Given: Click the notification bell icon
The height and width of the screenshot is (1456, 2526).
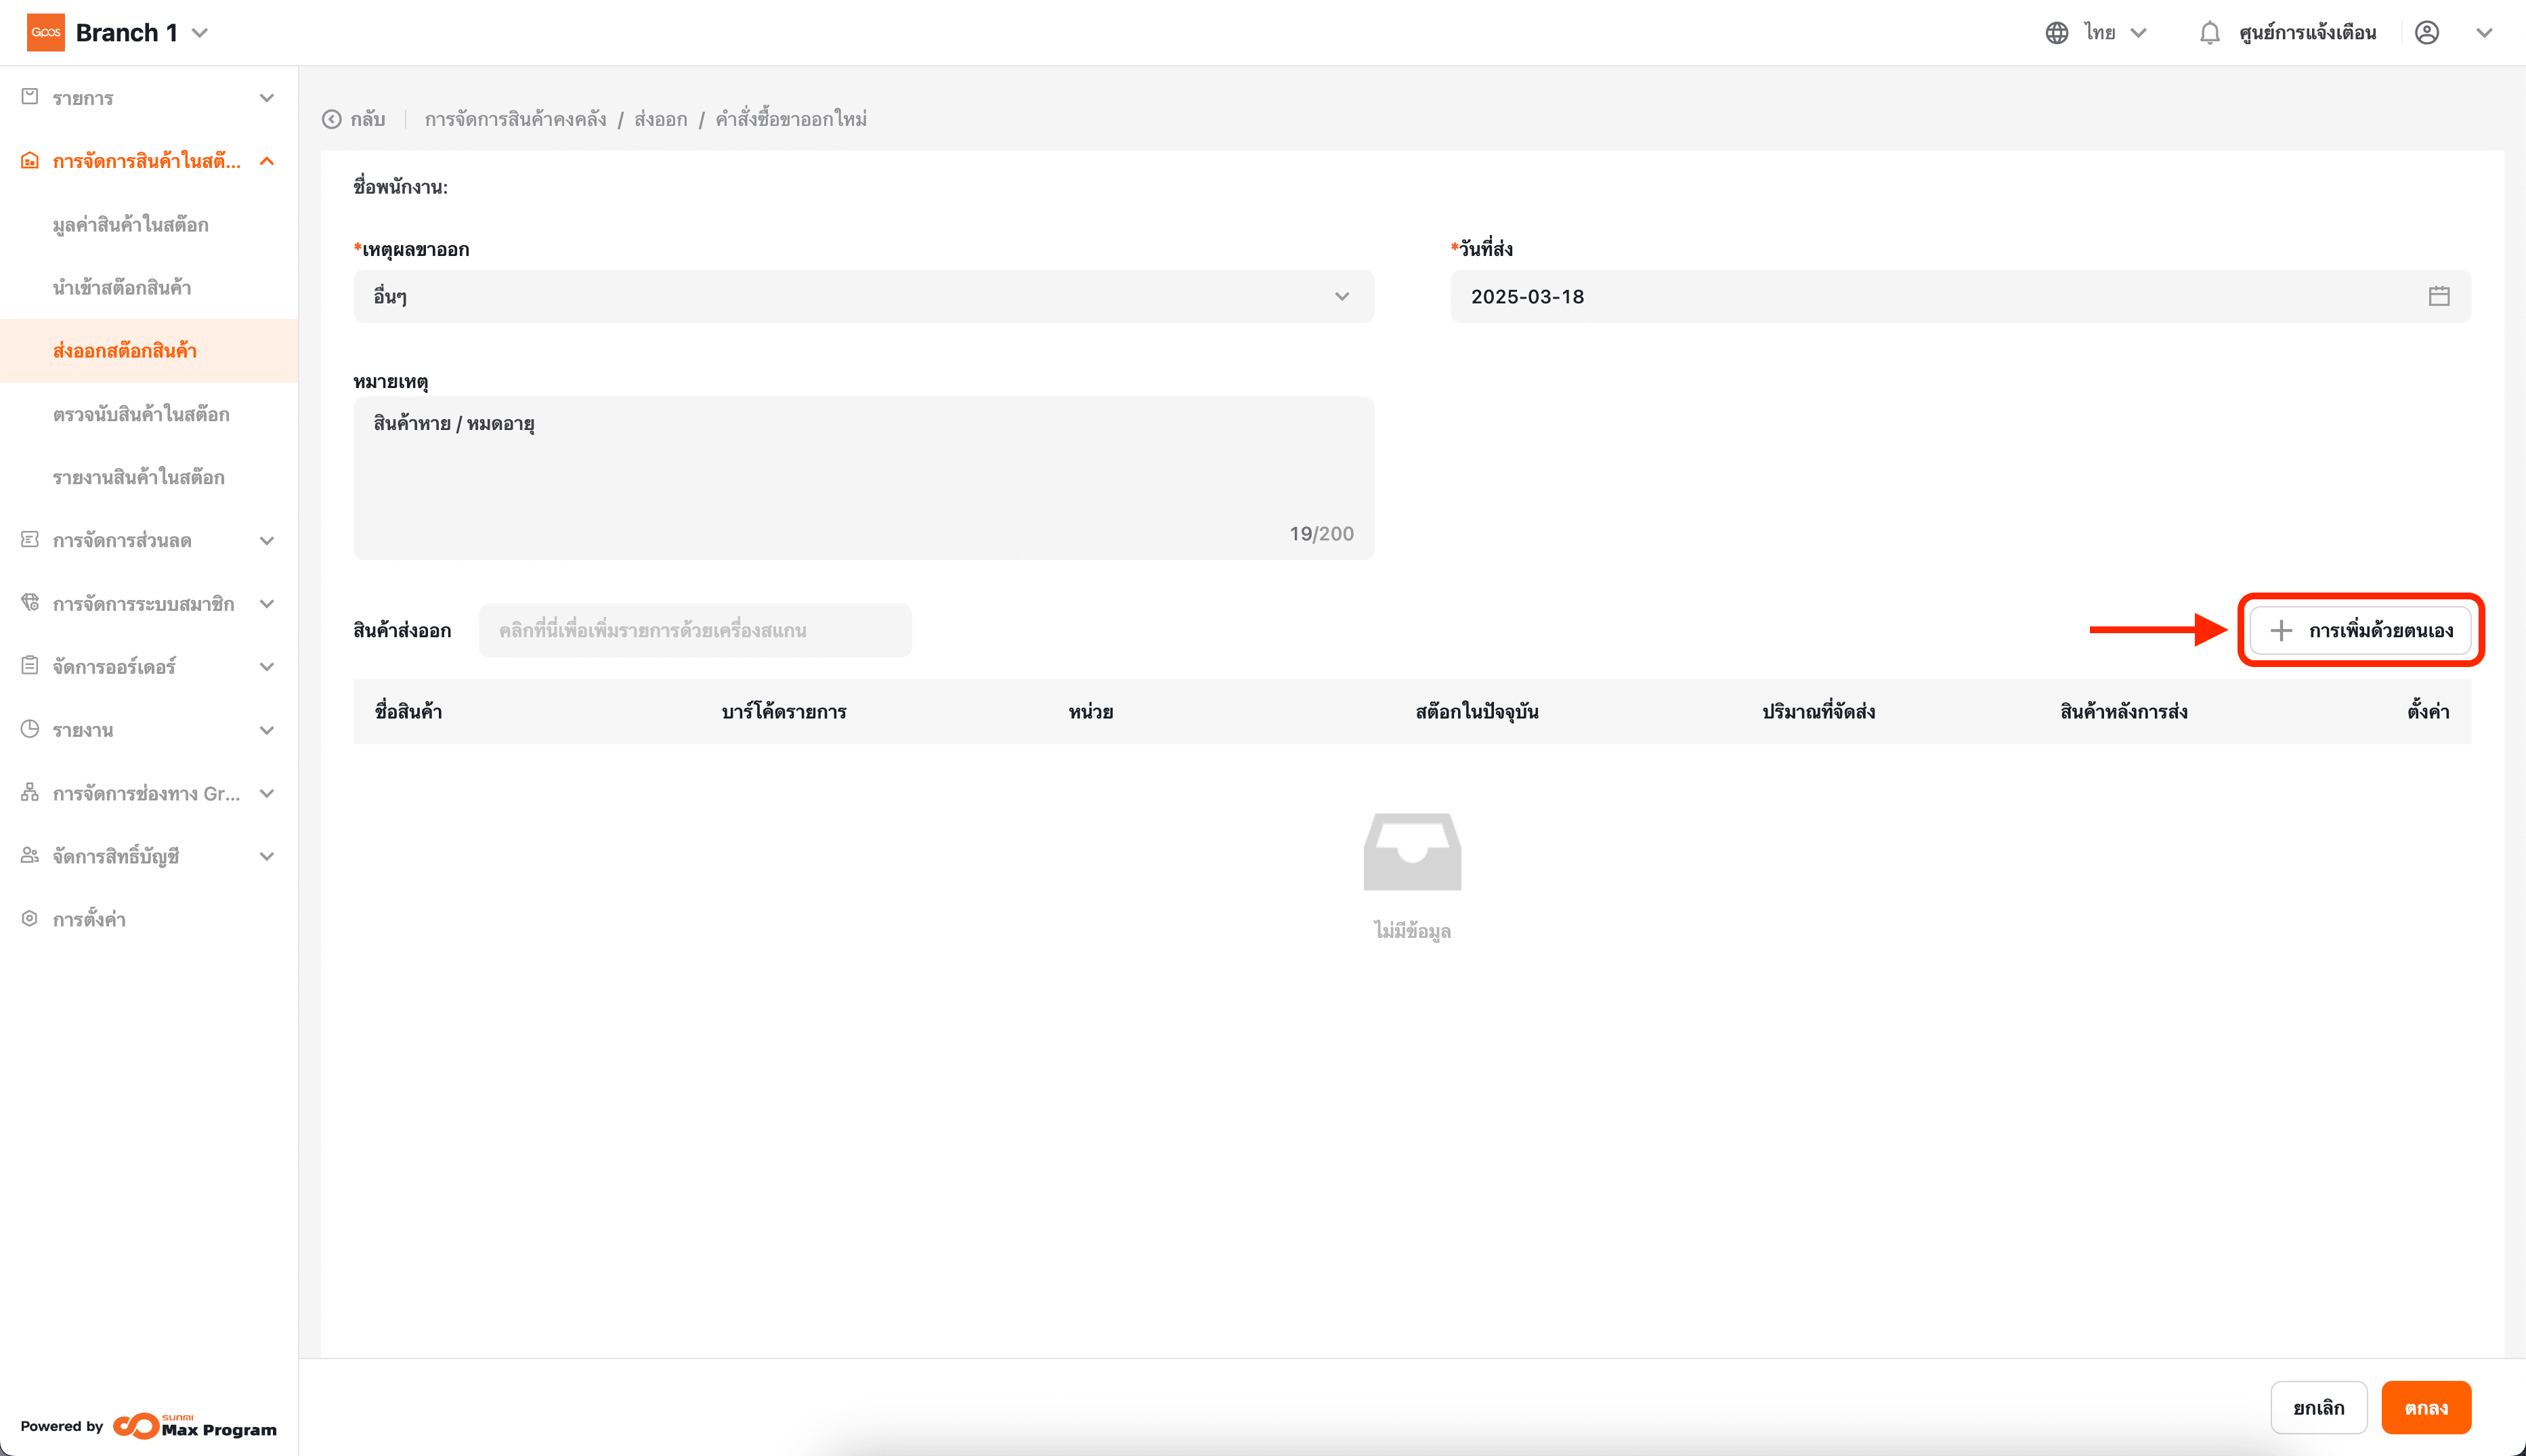Looking at the screenshot, I should pos(2209,33).
